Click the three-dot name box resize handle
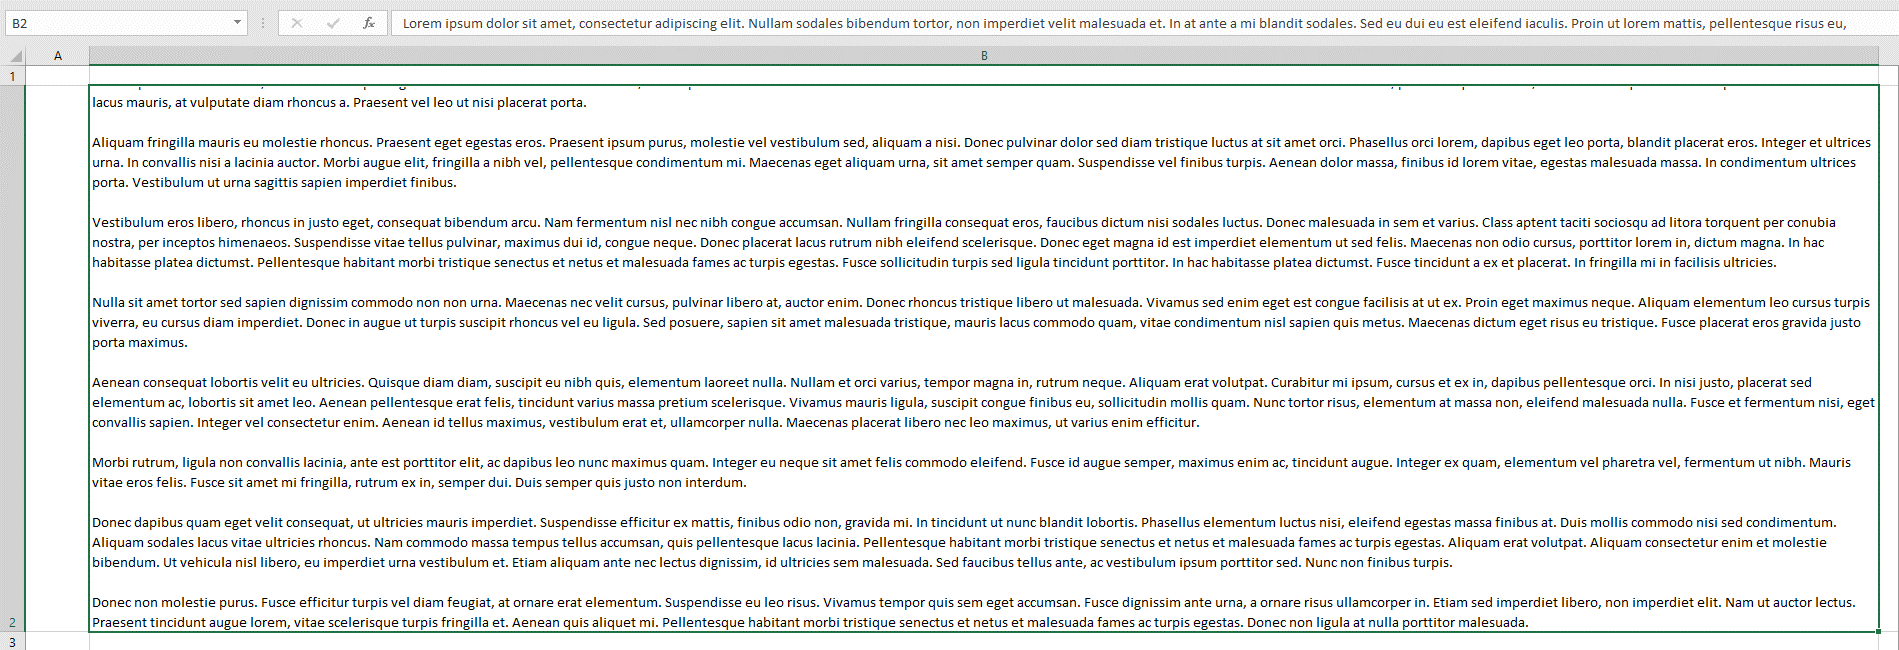The image size is (1899, 650). 263,23
